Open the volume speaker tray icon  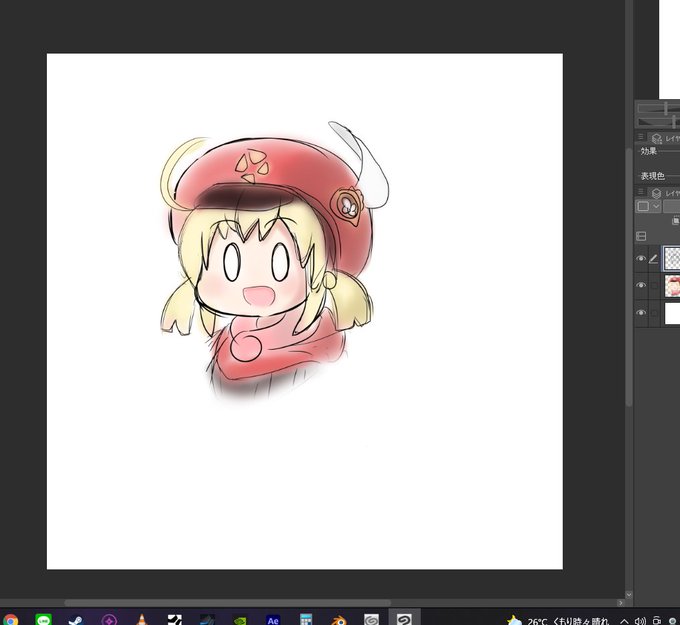click(x=640, y=621)
